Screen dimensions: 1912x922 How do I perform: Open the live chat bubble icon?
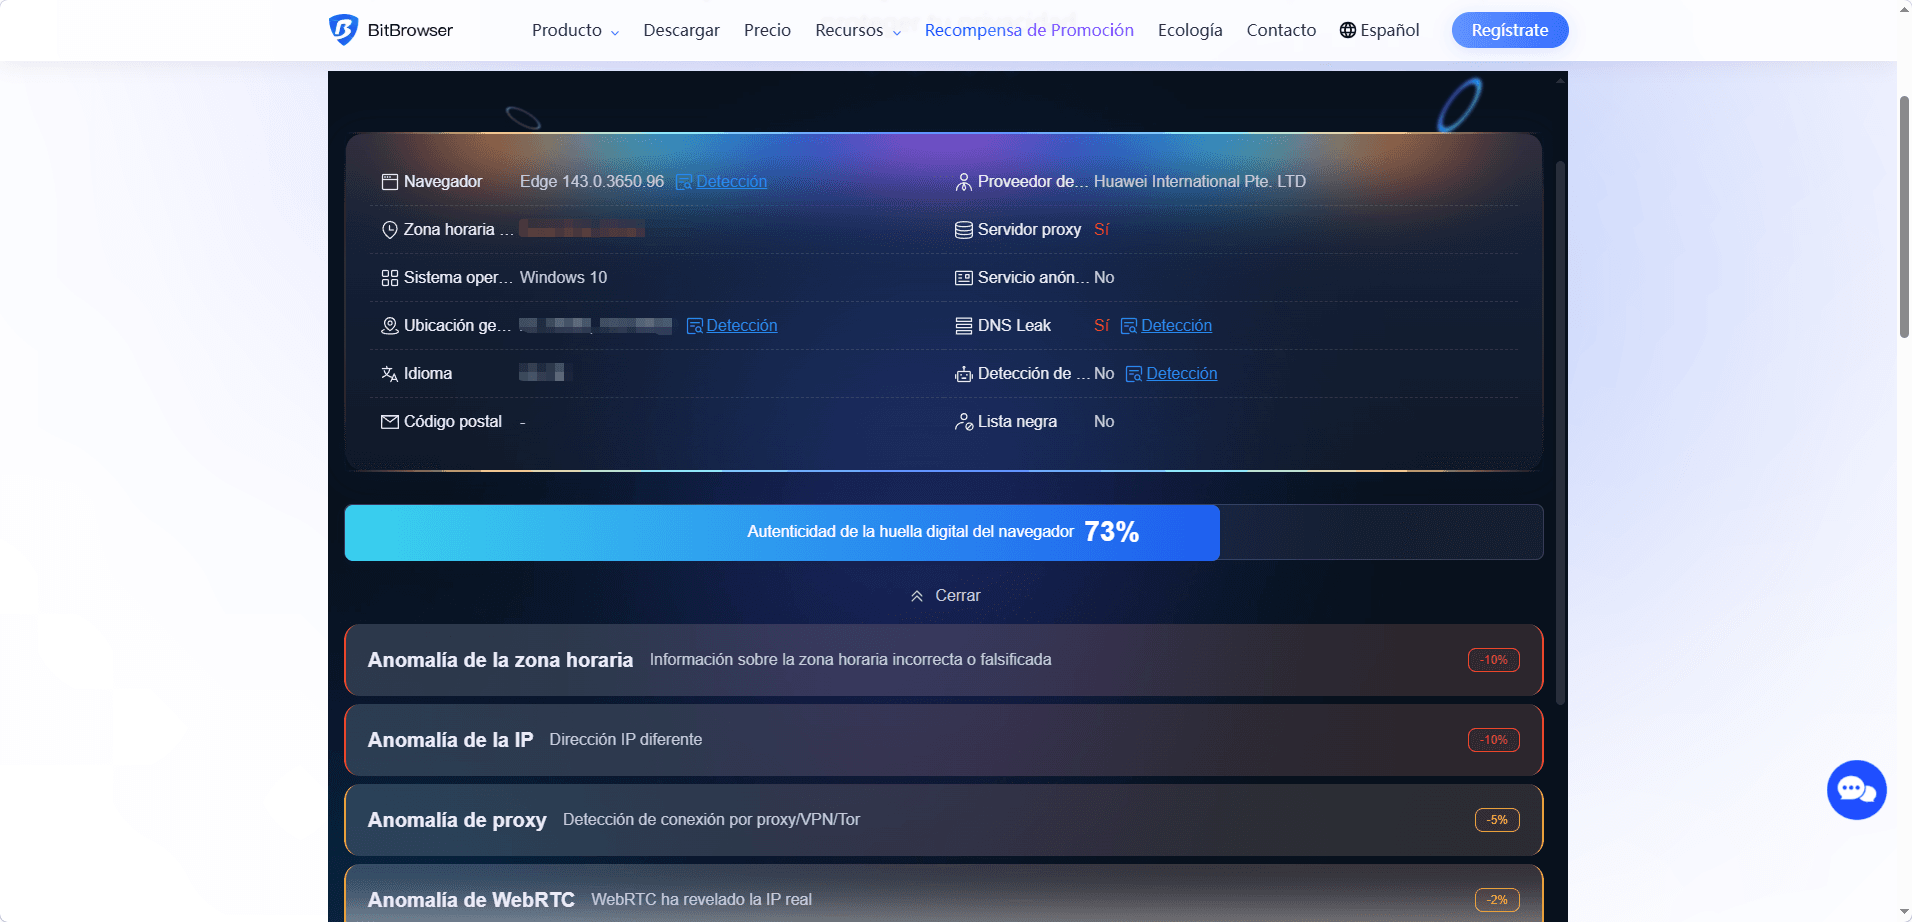[x=1856, y=789]
